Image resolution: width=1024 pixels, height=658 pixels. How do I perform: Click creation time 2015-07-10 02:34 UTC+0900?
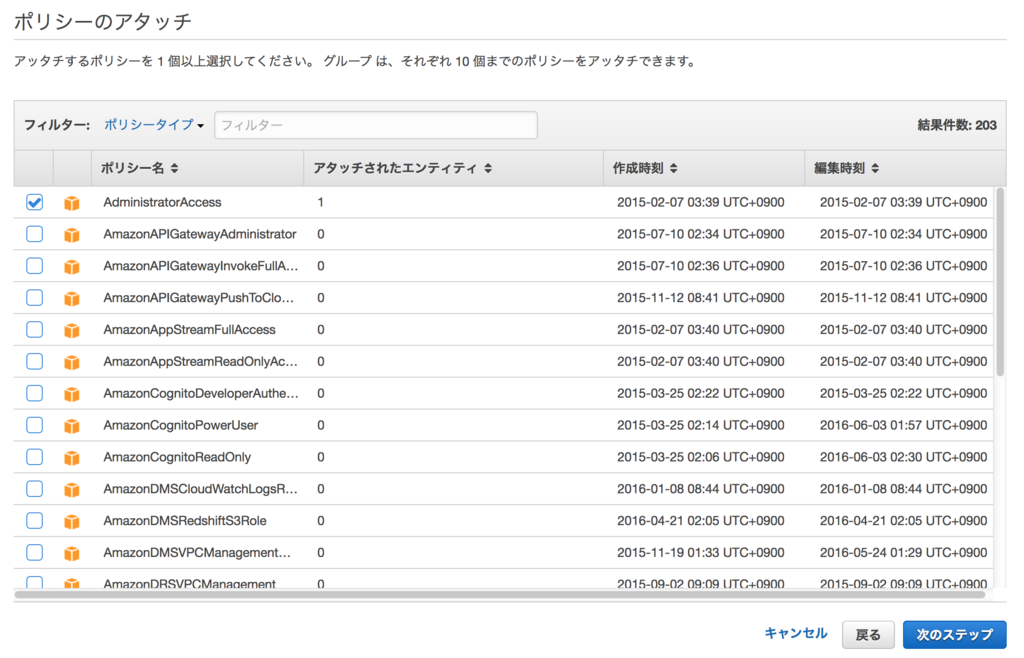click(701, 234)
